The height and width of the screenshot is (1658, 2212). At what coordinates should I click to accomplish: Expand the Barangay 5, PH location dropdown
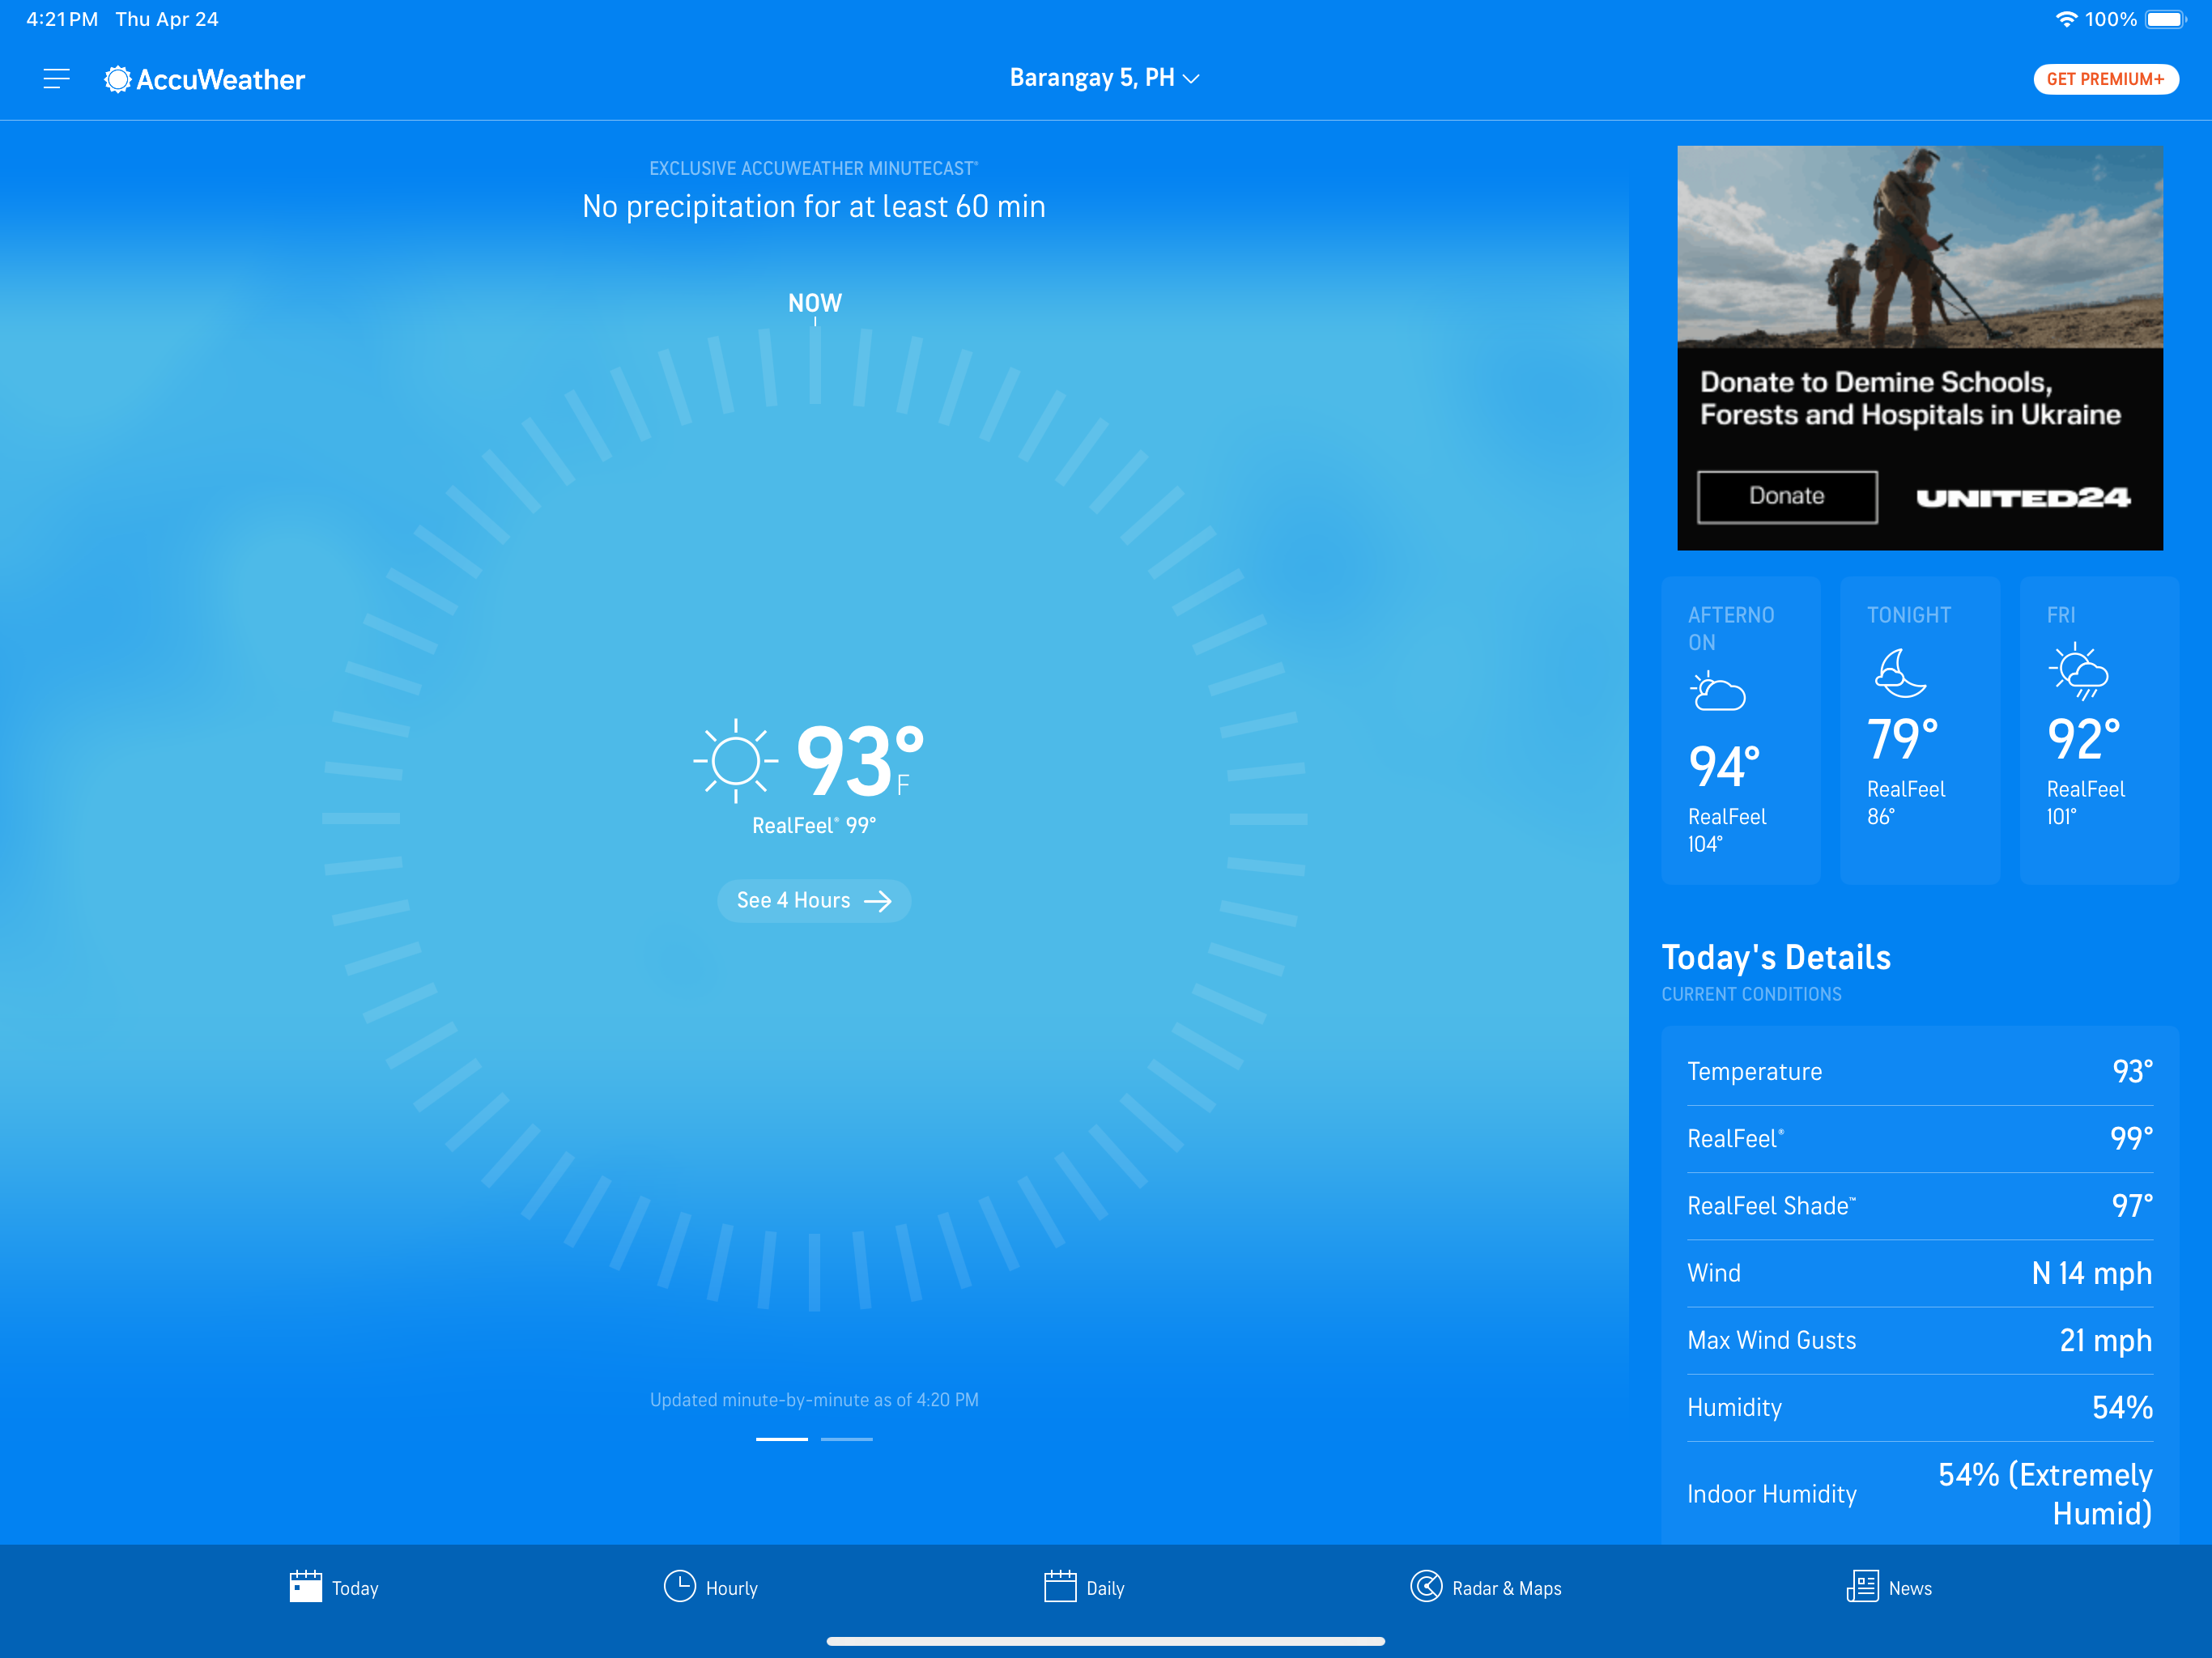[1104, 78]
